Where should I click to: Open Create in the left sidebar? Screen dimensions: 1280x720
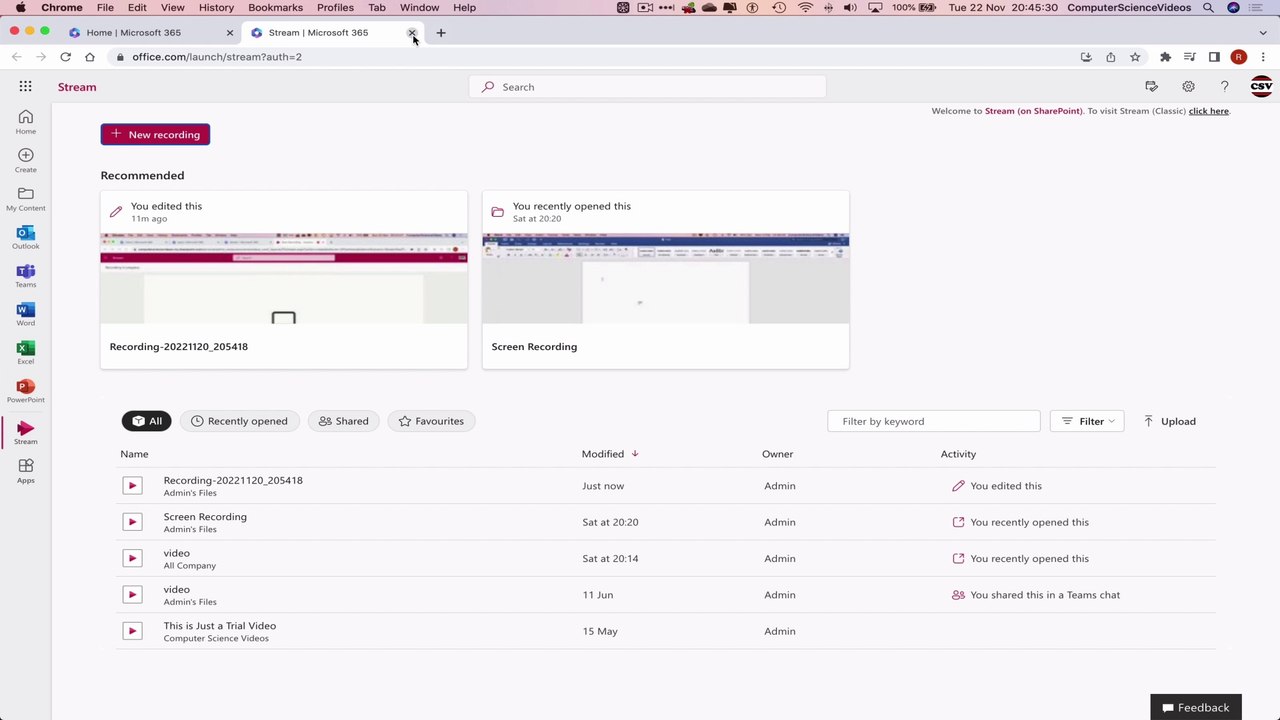click(x=25, y=160)
